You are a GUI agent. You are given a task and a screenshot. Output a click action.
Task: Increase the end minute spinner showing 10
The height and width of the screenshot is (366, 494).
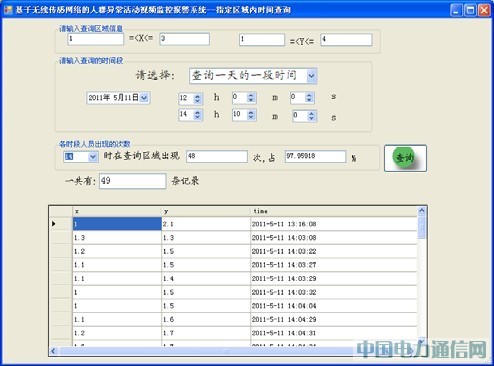tap(251, 112)
